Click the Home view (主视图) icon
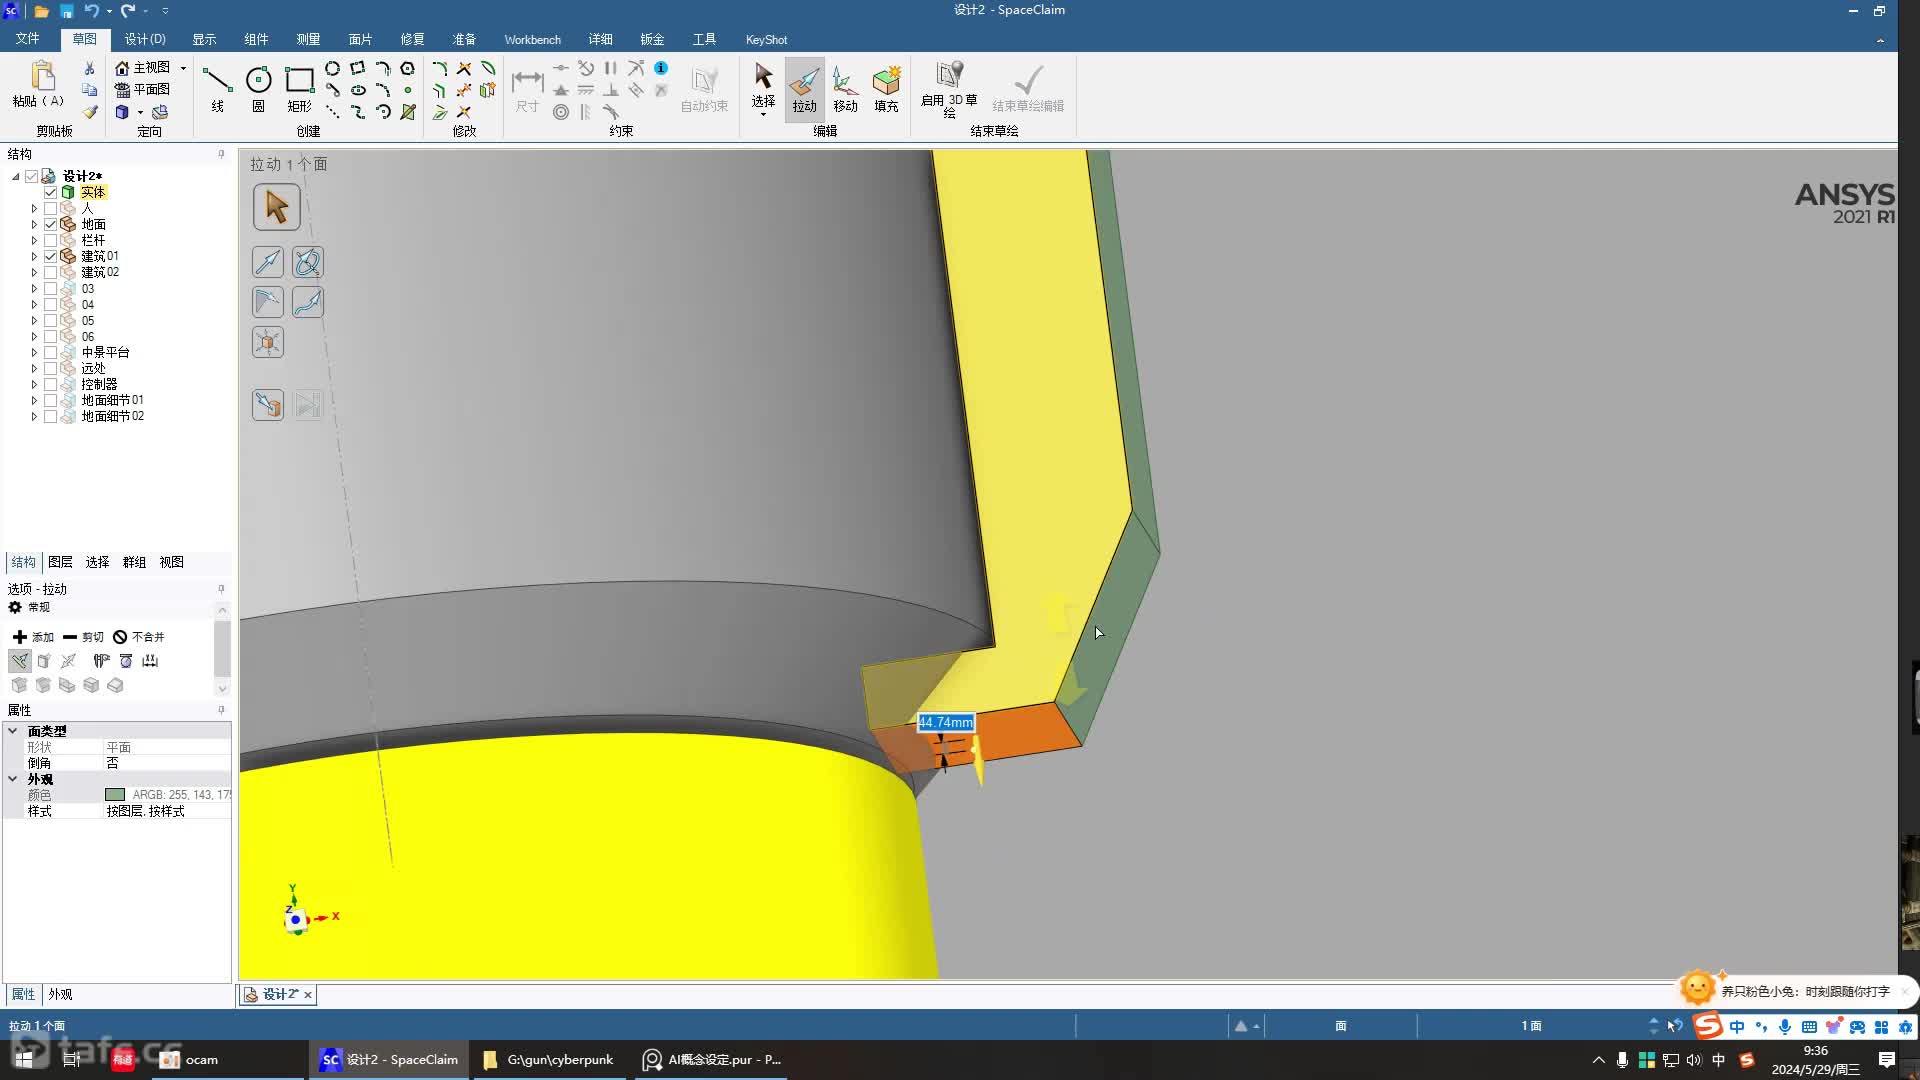Viewport: 1920px width, 1080px height. click(x=122, y=67)
